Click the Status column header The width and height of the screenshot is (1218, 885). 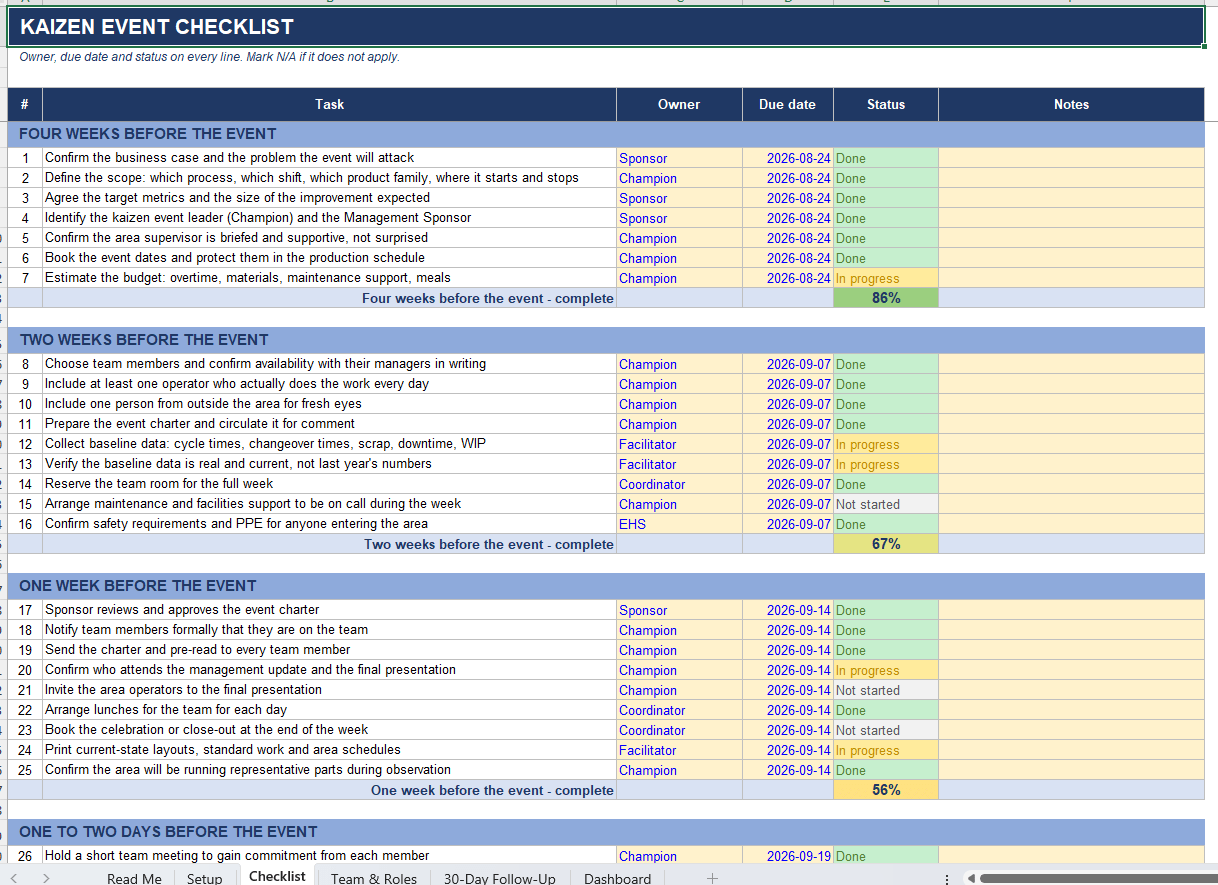click(886, 104)
